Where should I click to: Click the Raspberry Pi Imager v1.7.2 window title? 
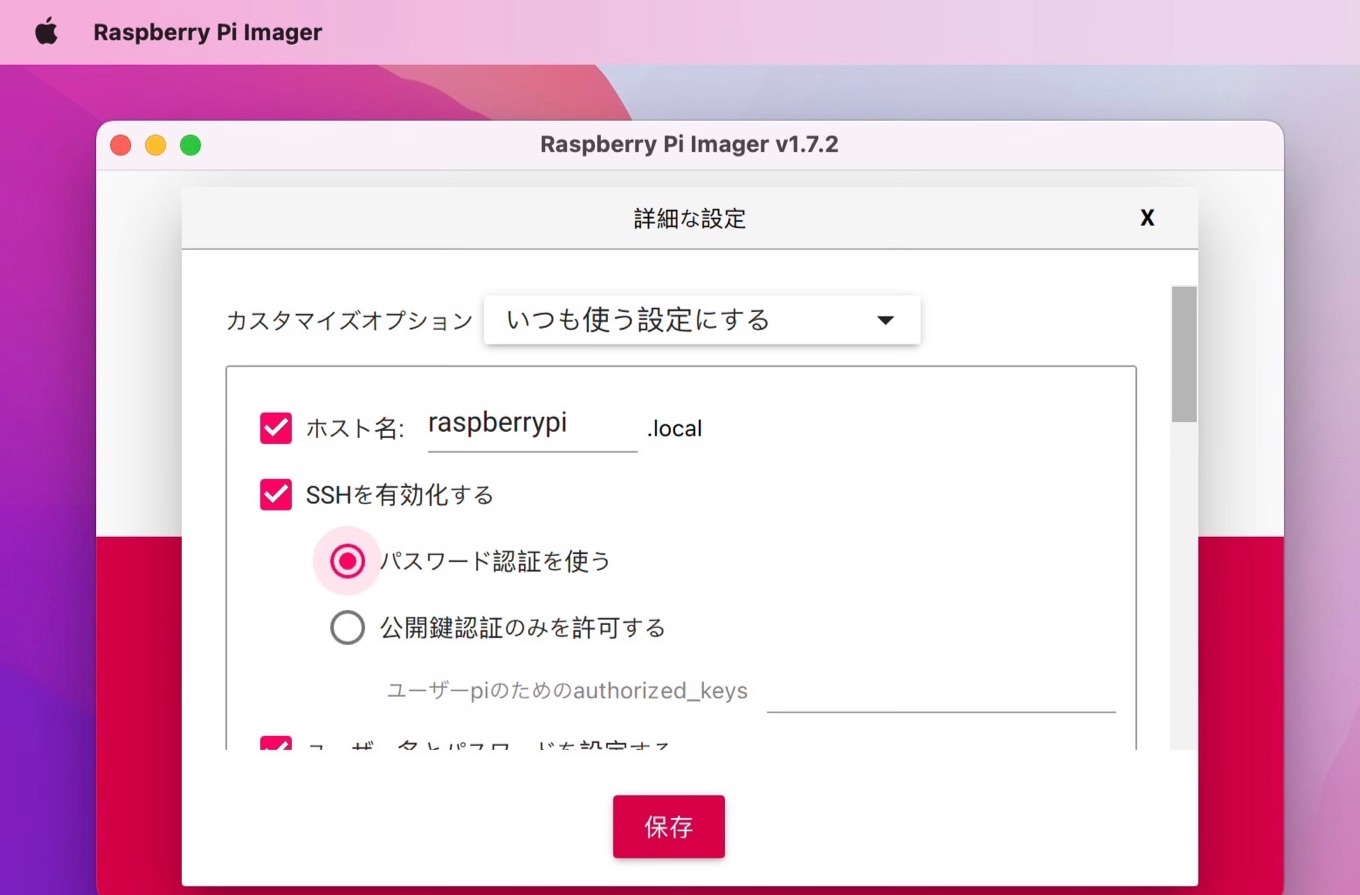coord(689,145)
